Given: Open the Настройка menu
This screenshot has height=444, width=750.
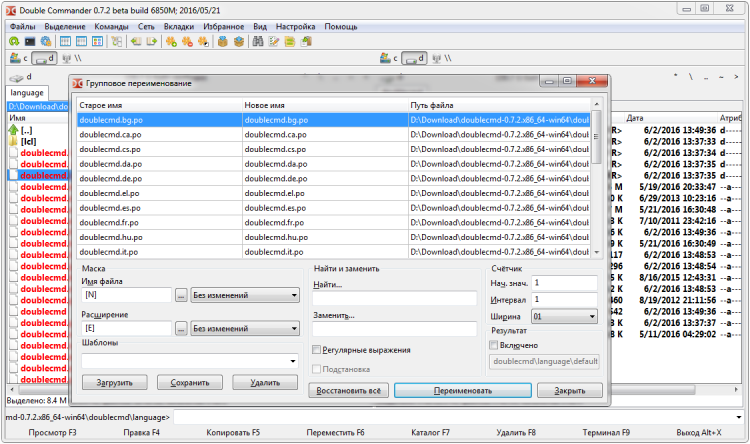Looking at the screenshot, I should tap(296, 27).
